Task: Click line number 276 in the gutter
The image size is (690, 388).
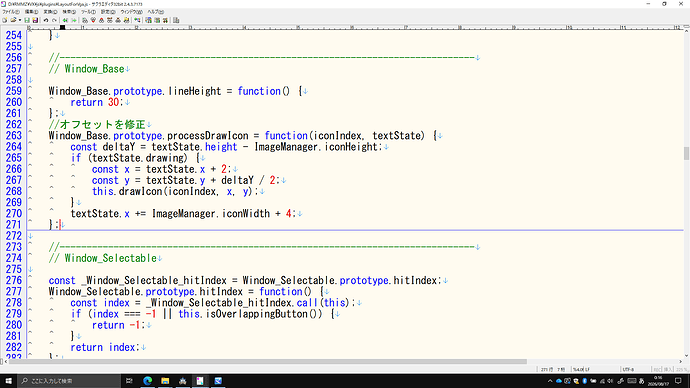Action: click(14, 280)
